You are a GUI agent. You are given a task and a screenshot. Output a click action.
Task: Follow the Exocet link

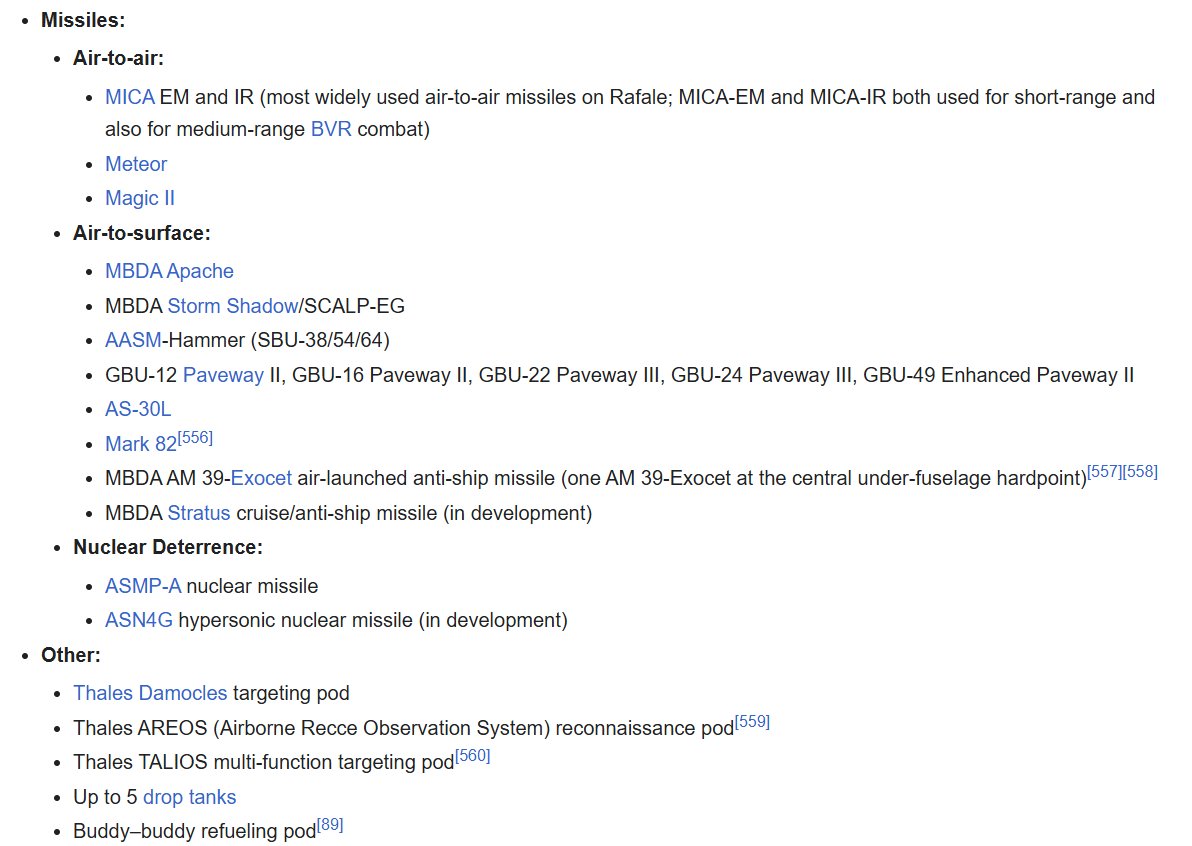pos(262,479)
